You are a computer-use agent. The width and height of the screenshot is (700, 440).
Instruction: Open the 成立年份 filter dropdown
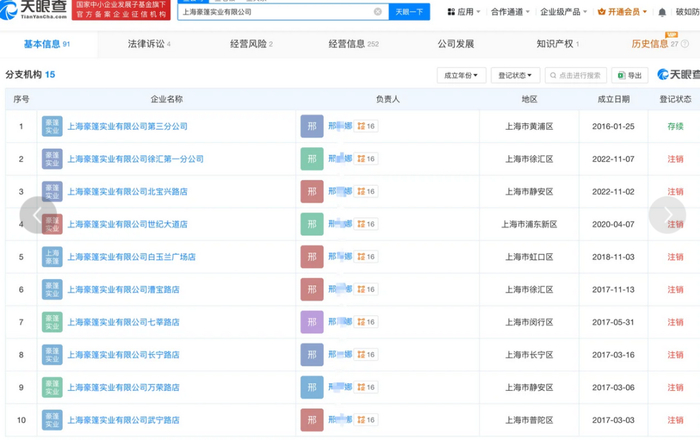tap(461, 75)
